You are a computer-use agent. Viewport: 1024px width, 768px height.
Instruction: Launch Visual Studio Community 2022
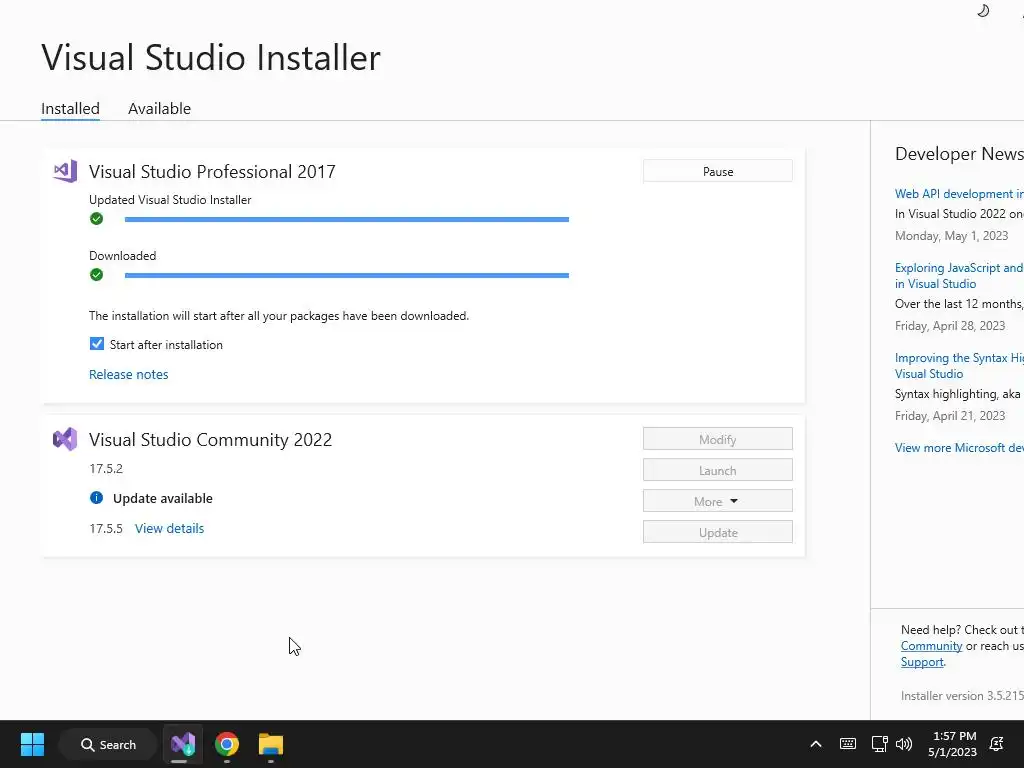[718, 470]
